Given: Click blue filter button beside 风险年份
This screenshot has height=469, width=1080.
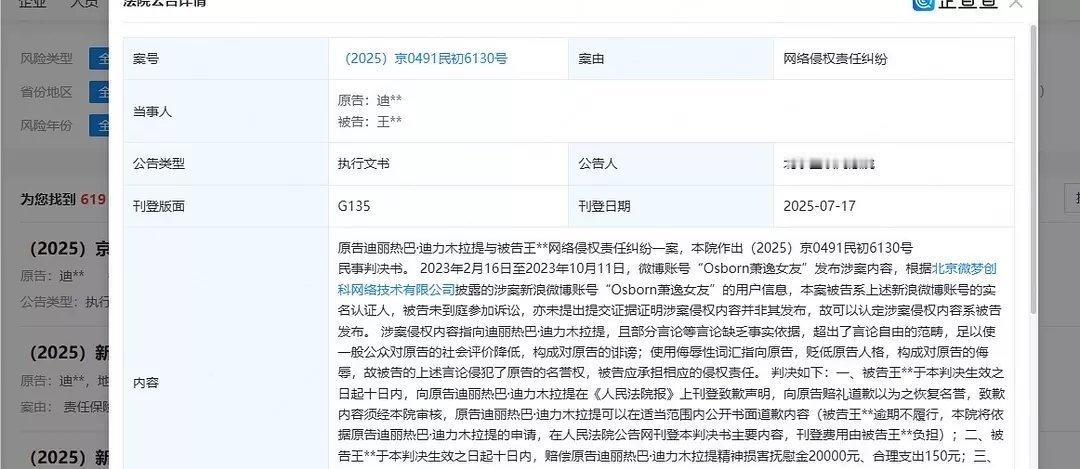Looking at the screenshot, I should pyautogui.click(x=99, y=125).
